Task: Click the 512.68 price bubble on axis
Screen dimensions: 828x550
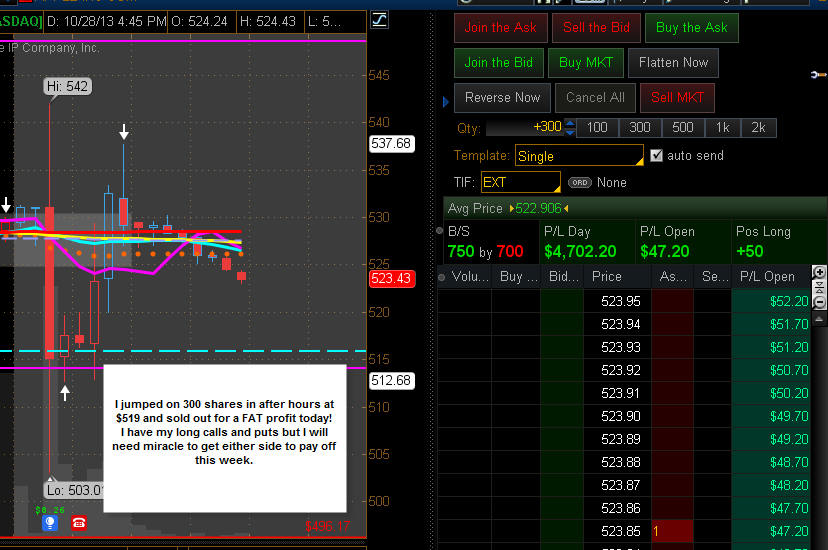Action: coord(391,381)
